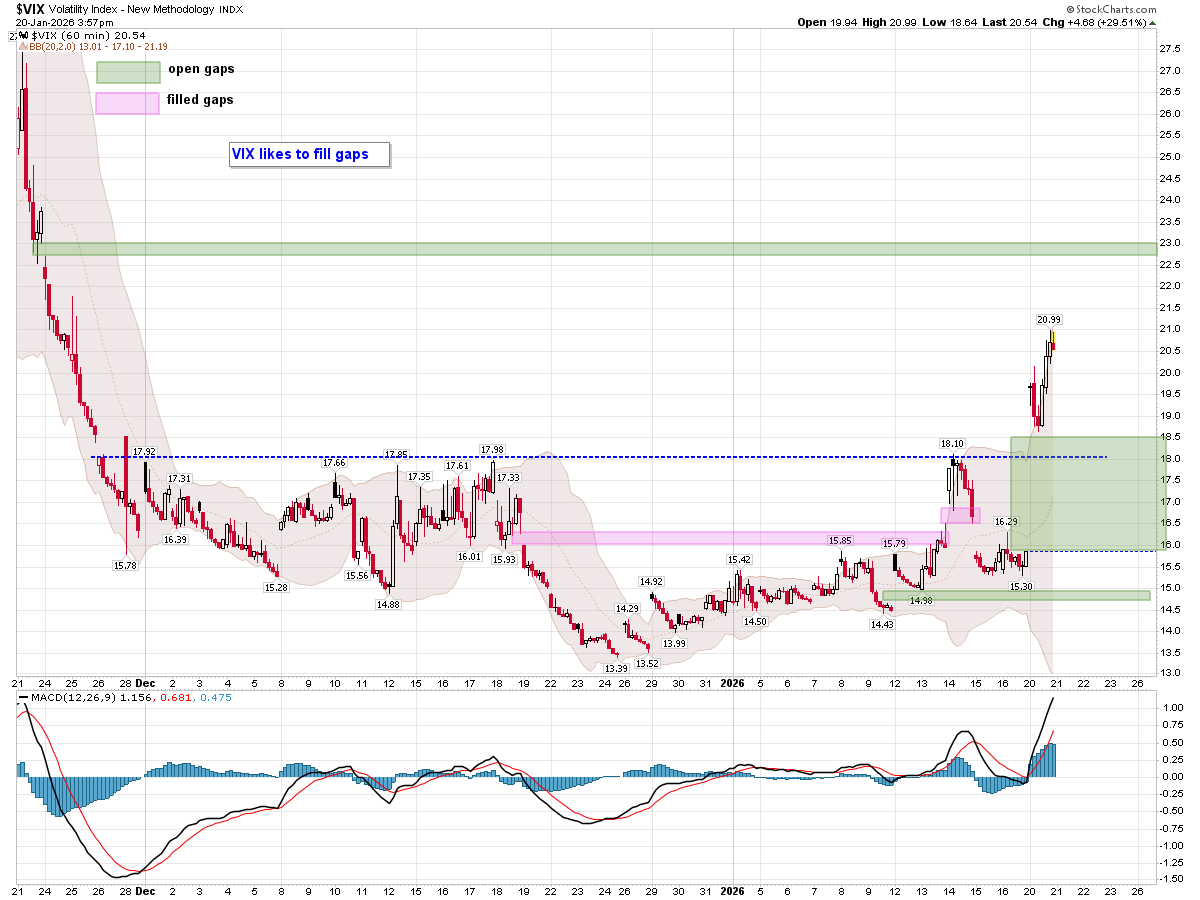Click the green open gaps legend swatch
The image size is (1200, 900).
pos(128,72)
